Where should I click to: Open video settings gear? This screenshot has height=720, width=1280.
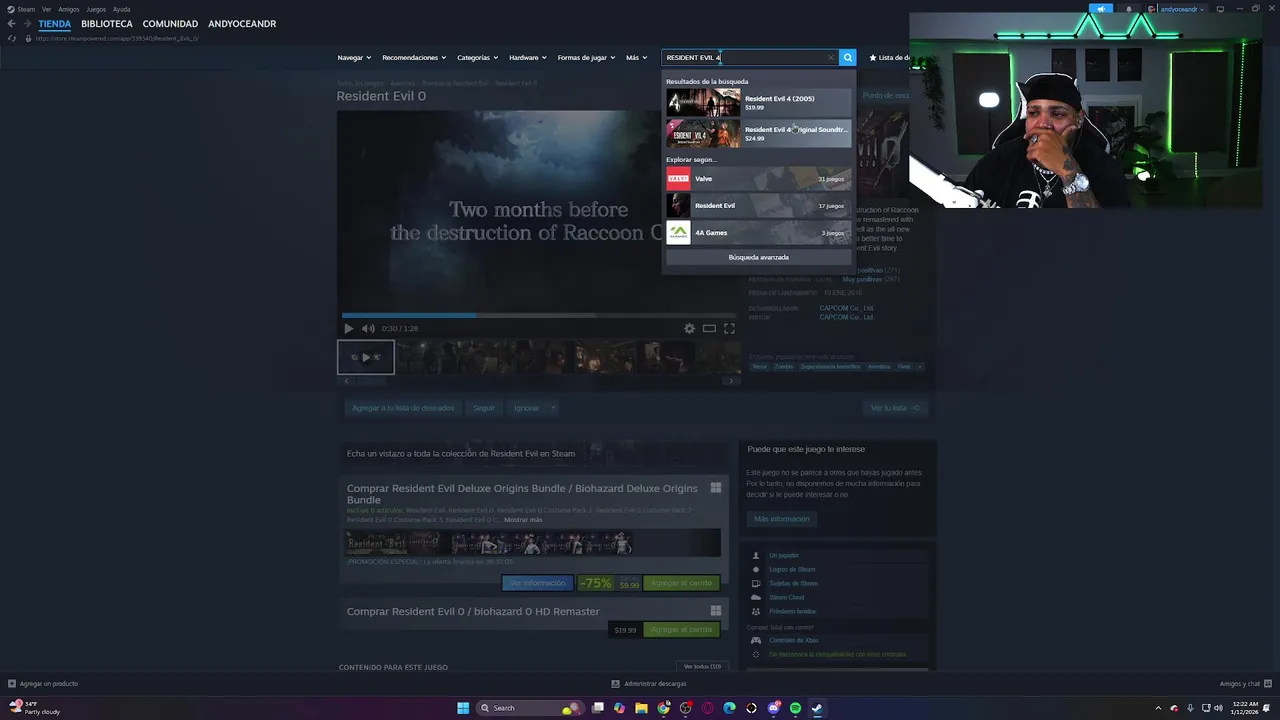[x=689, y=328]
